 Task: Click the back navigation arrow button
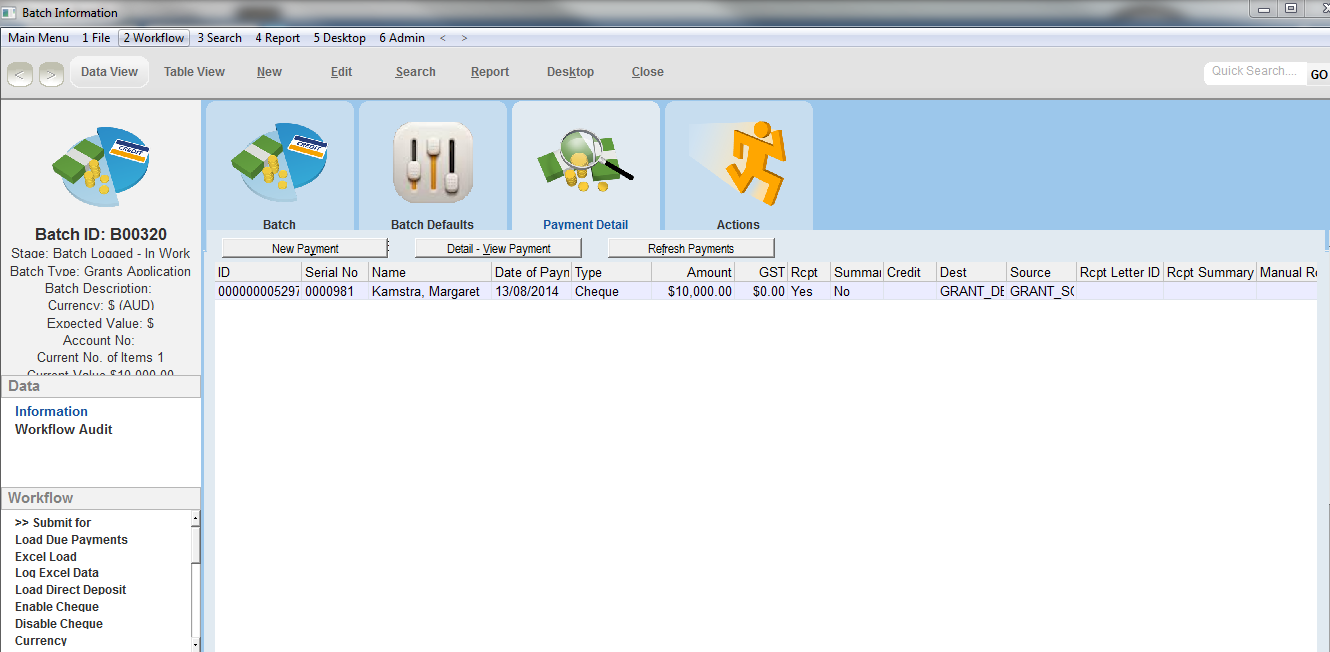coord(21,74)
